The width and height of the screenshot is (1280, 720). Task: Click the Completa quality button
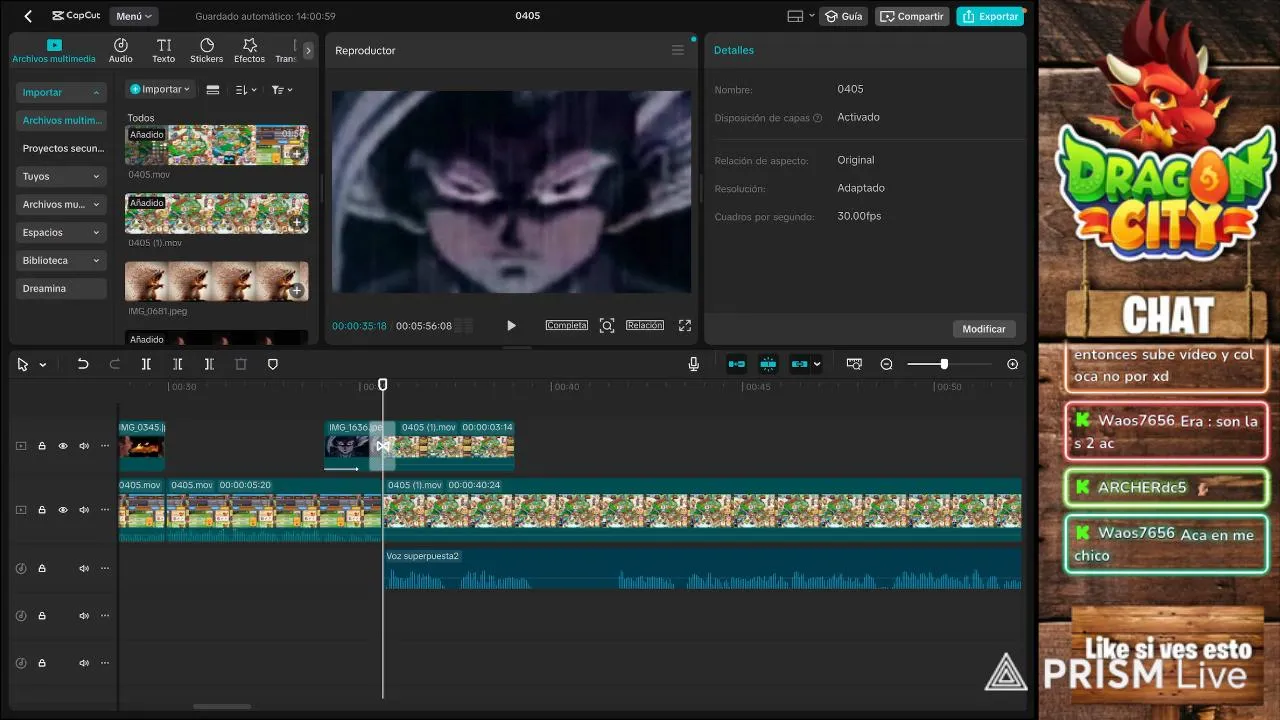click(567, 325)
